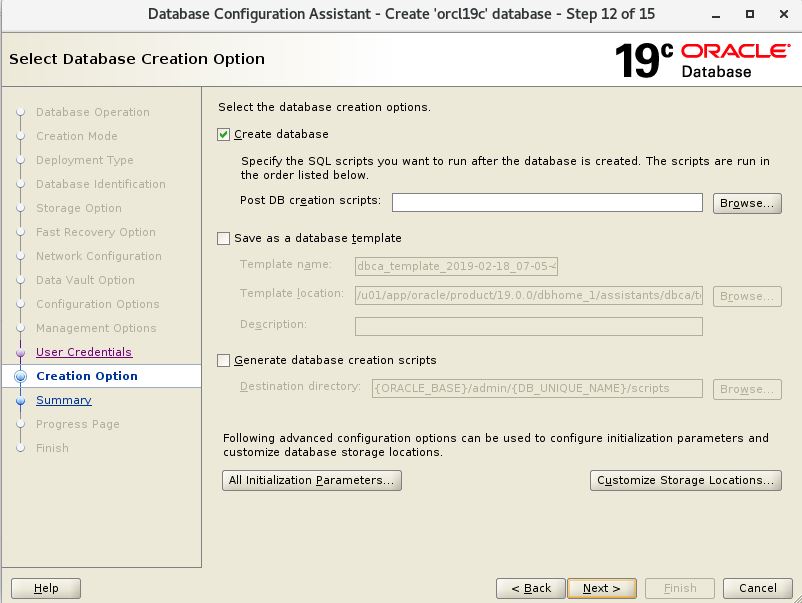Screen dimensions: 802x603
Task: Click Database Identification step label
Action: tap(101, 184)
